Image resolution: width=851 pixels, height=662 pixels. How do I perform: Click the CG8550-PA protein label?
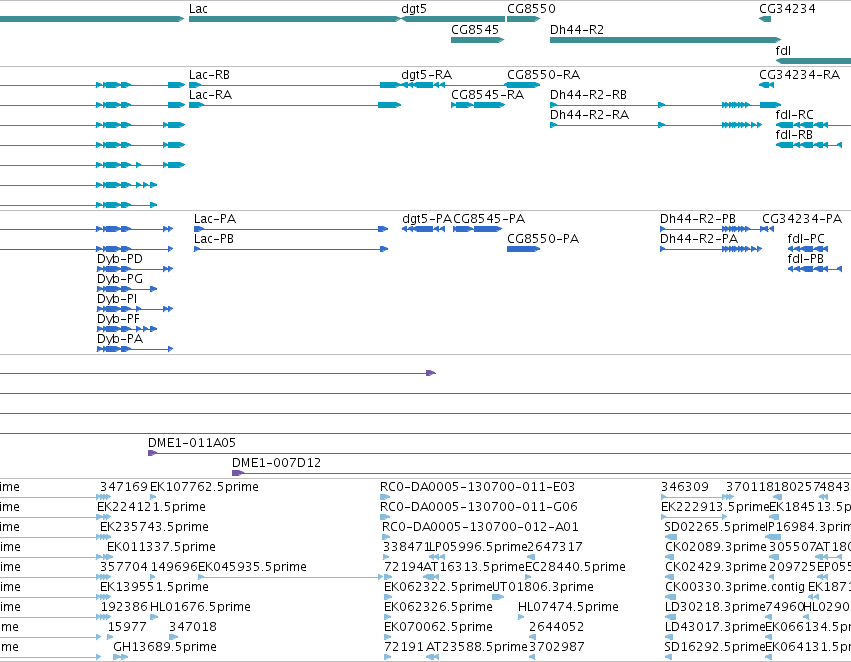pos(543,239)
